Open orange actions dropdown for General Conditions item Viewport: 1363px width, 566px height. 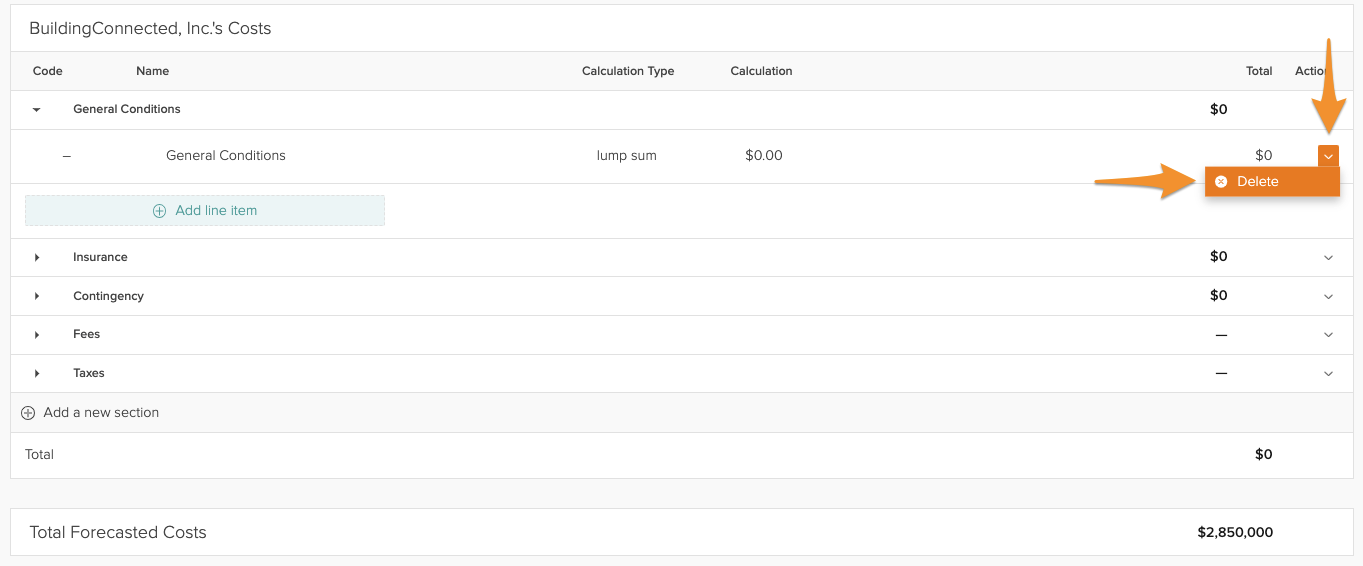[1328, 156]
